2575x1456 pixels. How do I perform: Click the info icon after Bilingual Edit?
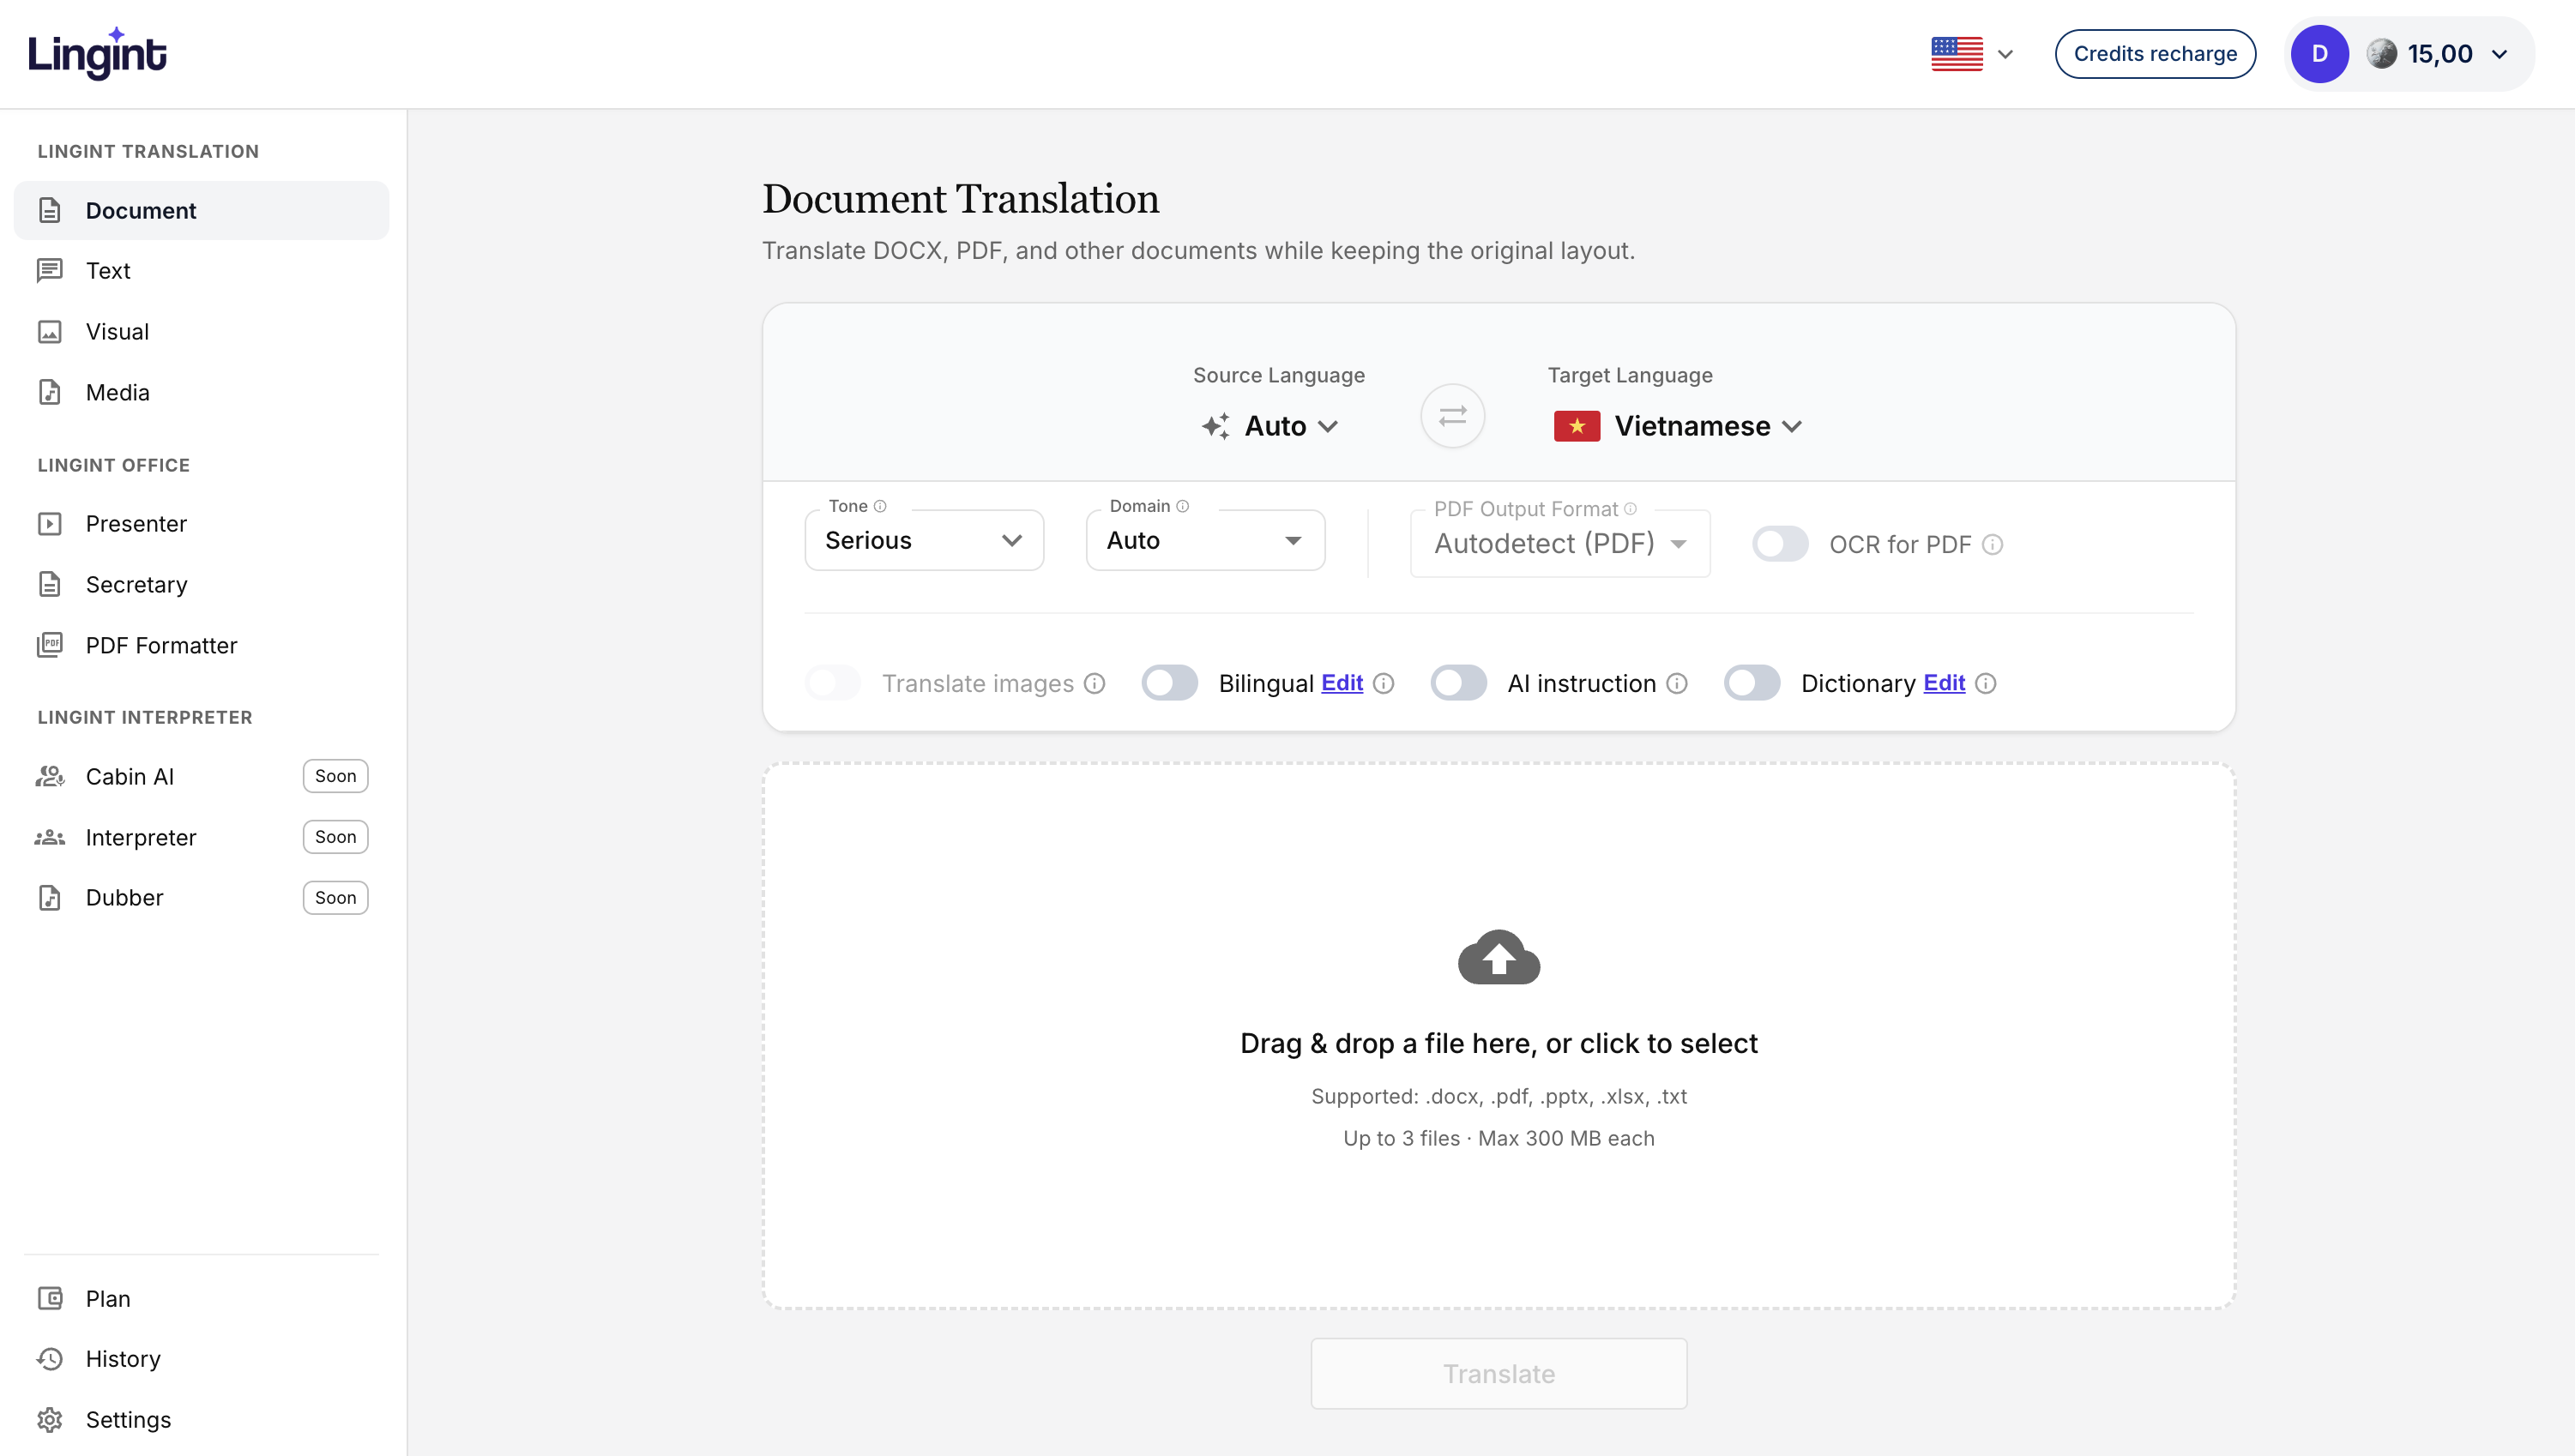(1384, 683)
